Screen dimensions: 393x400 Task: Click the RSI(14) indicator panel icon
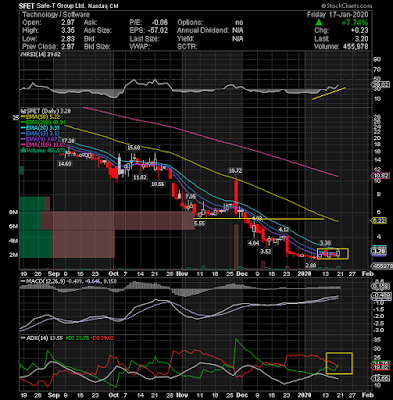point(22,55)
